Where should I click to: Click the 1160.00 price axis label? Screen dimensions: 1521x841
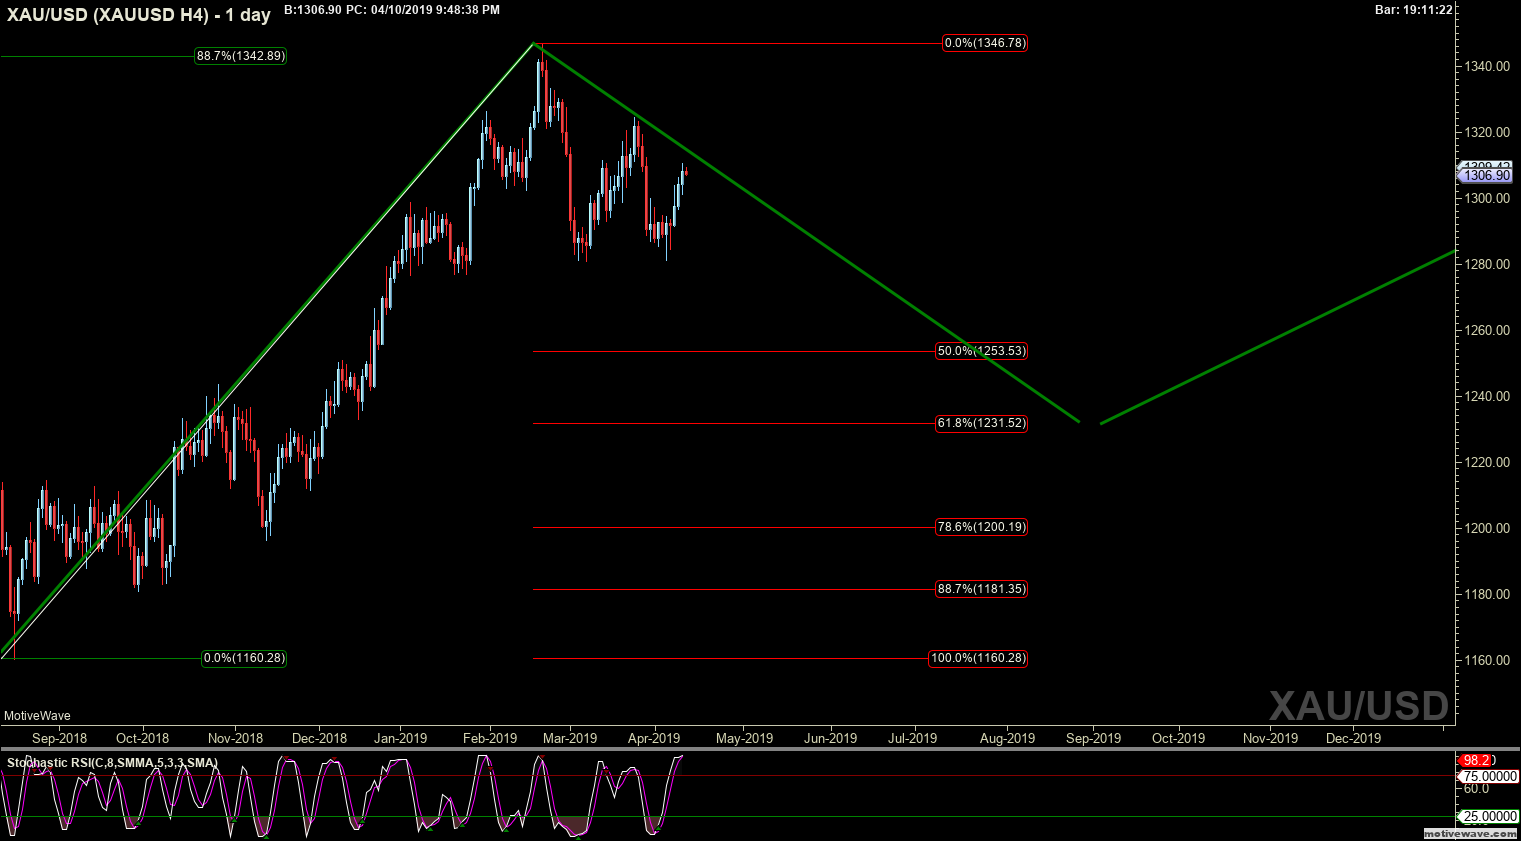(x=1487, y=660)
